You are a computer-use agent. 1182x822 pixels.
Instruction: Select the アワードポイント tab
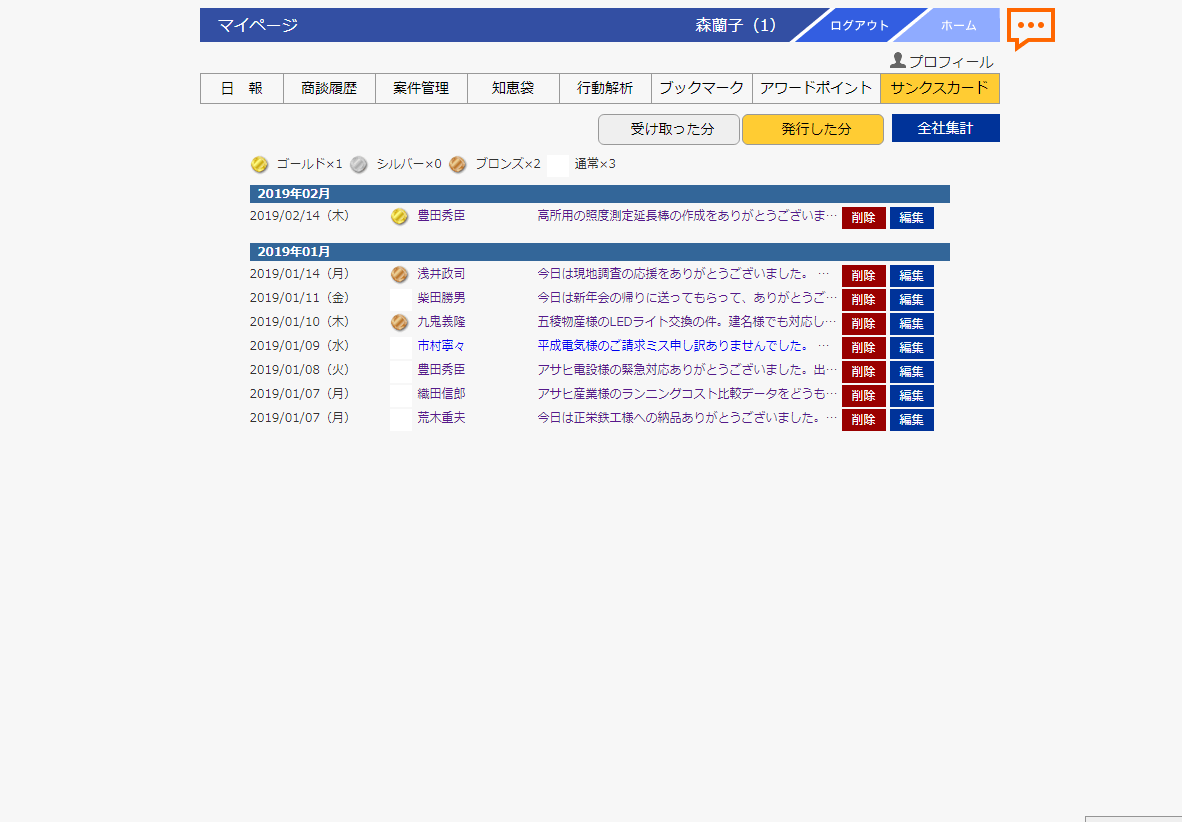click(x=816, y=88)
